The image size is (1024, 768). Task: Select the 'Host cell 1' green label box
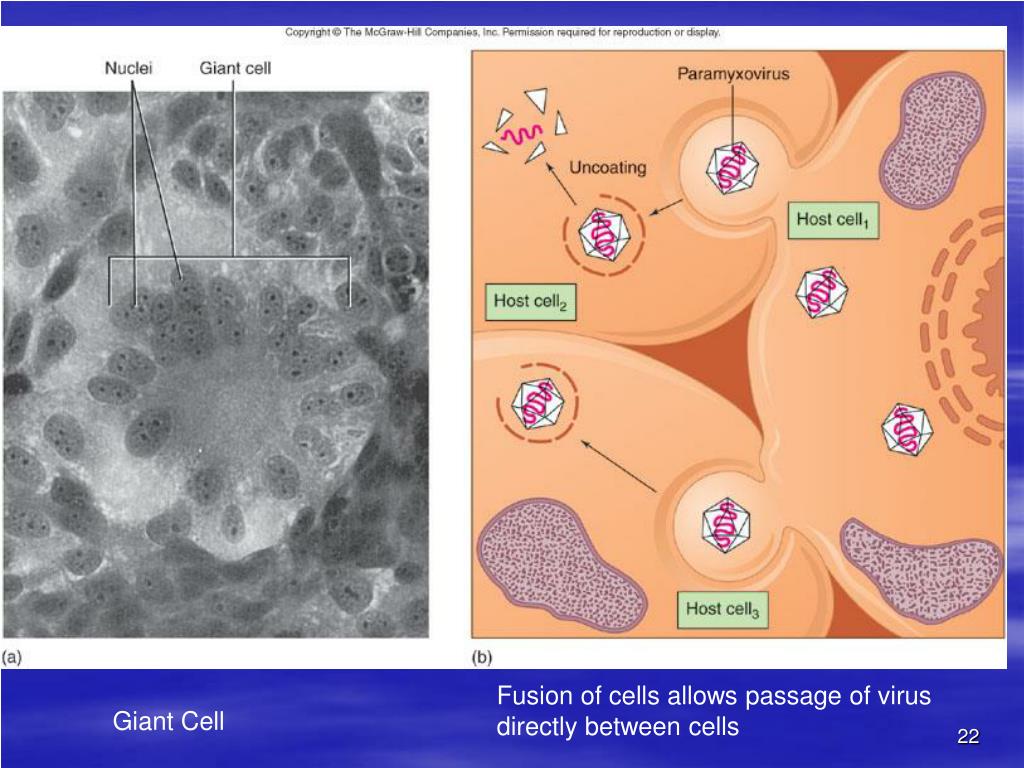(833, 220)
